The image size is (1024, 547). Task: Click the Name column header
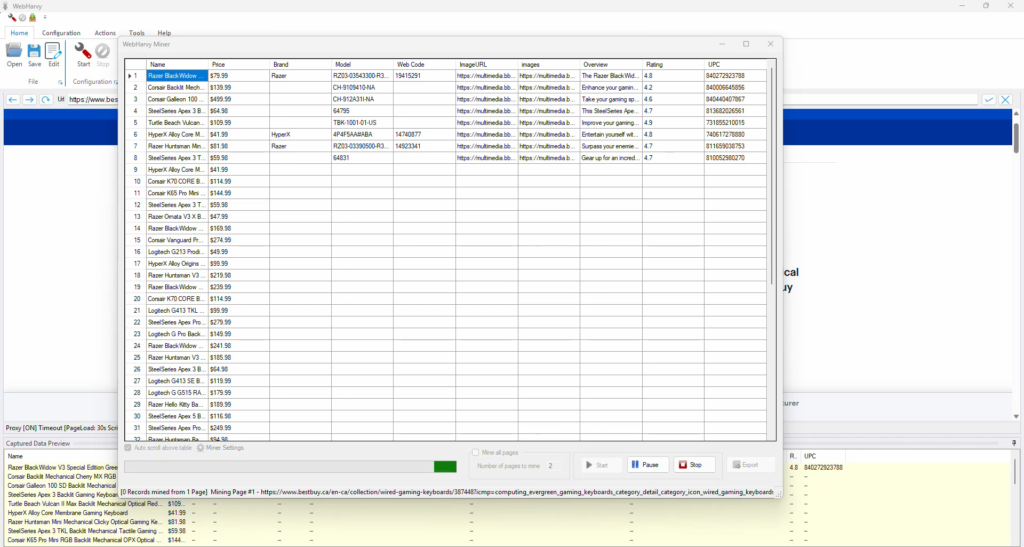click(178, 65)
